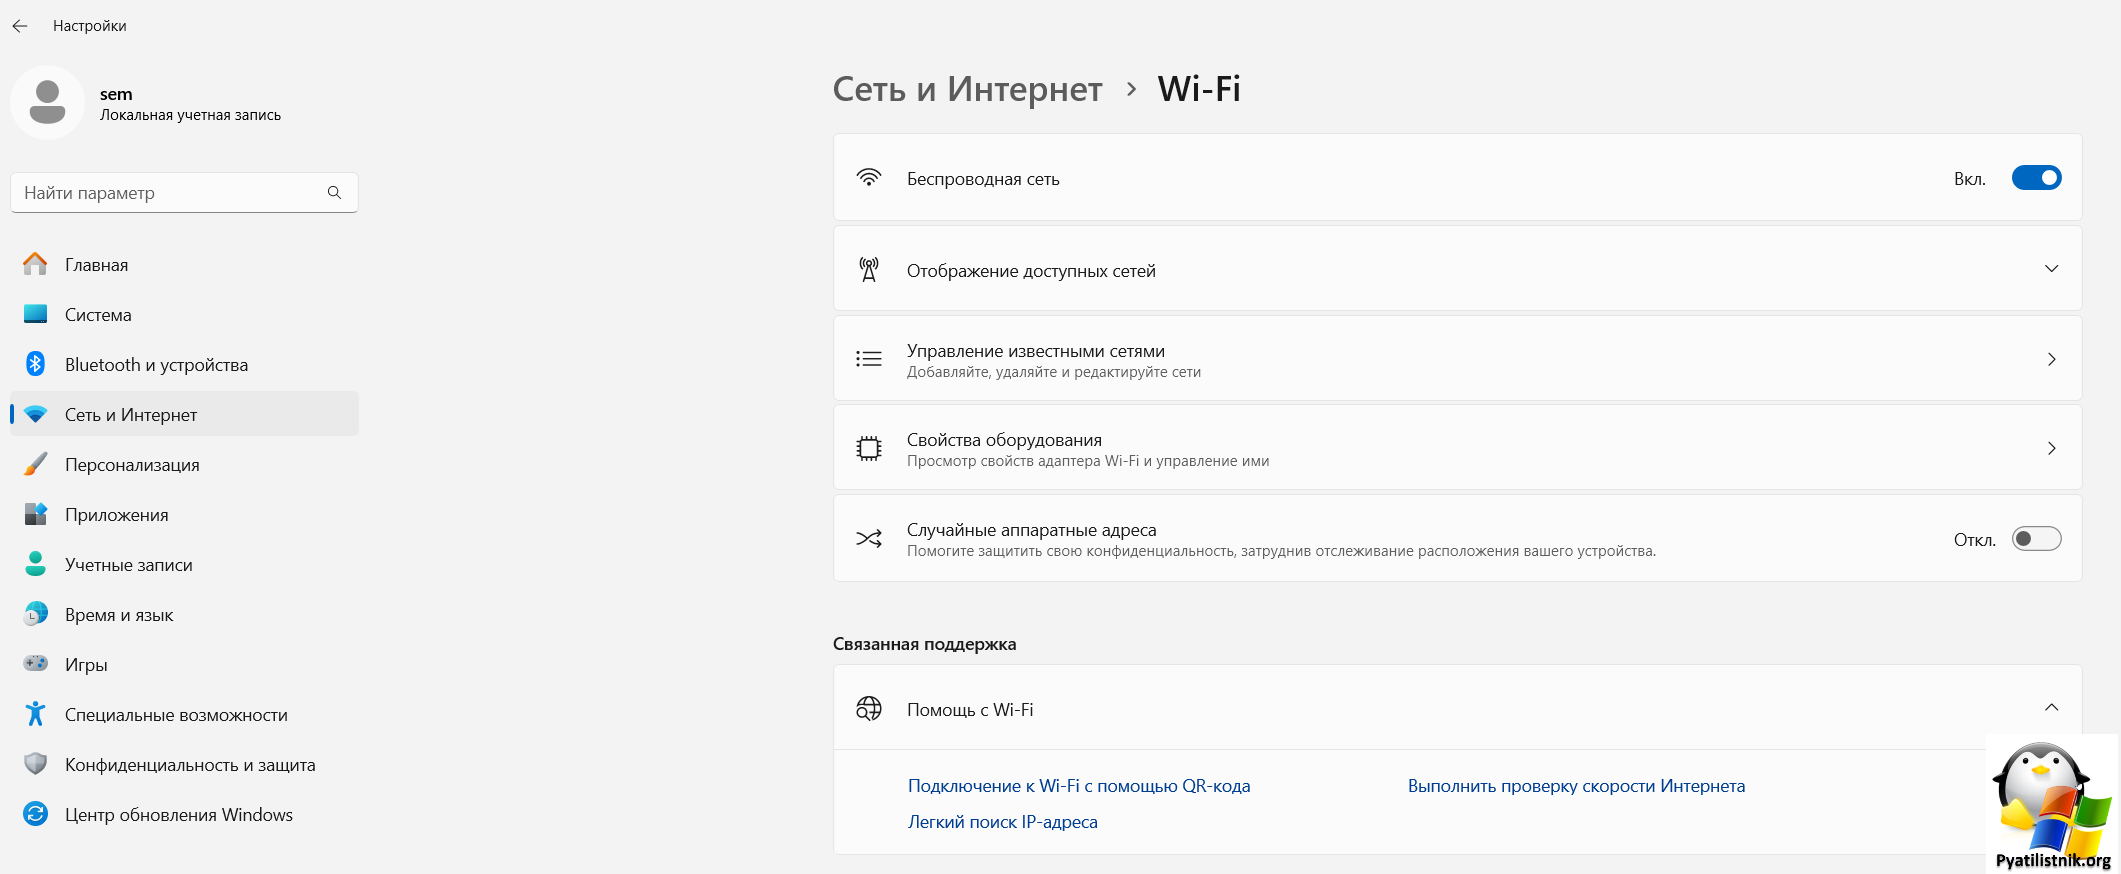Click the Wi-Fi signal icon beside Беспроводная сеть
The height and width of the screenshot is (874, 2121).
(x=869, y=178)
